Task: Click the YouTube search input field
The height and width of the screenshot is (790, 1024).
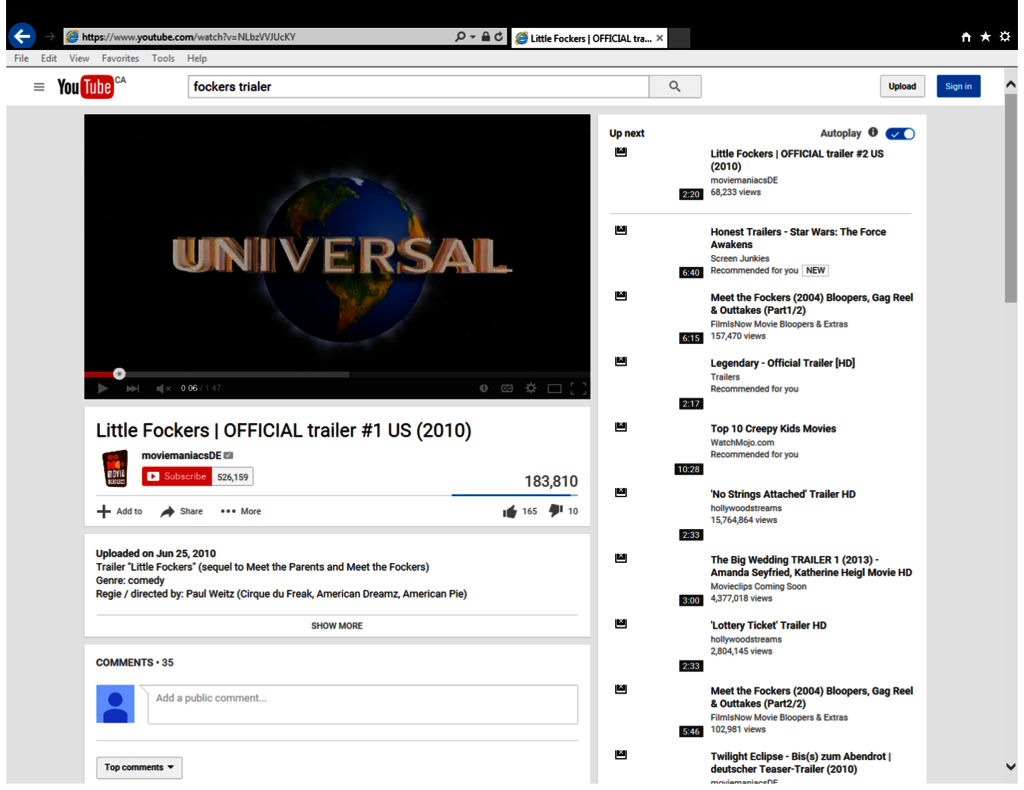Action: [x=419, y=86]
